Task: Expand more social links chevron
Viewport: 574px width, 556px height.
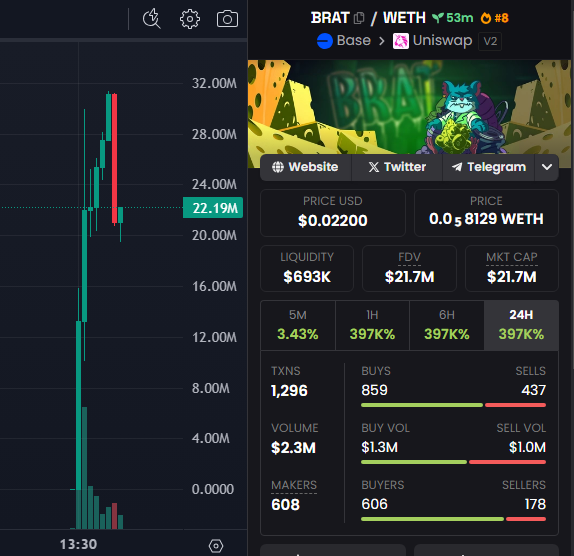Action: tap(547, 167)
